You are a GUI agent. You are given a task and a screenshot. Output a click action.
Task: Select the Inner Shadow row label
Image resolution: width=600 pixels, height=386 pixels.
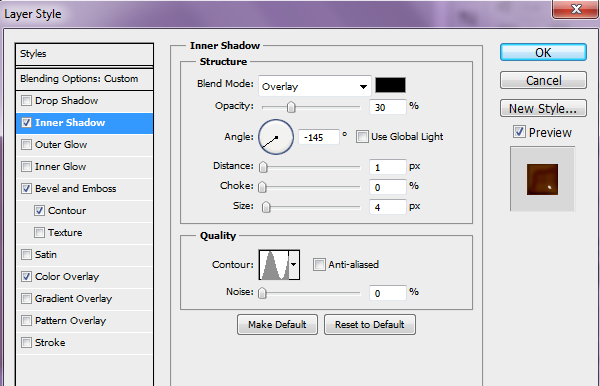click(70, 123)
